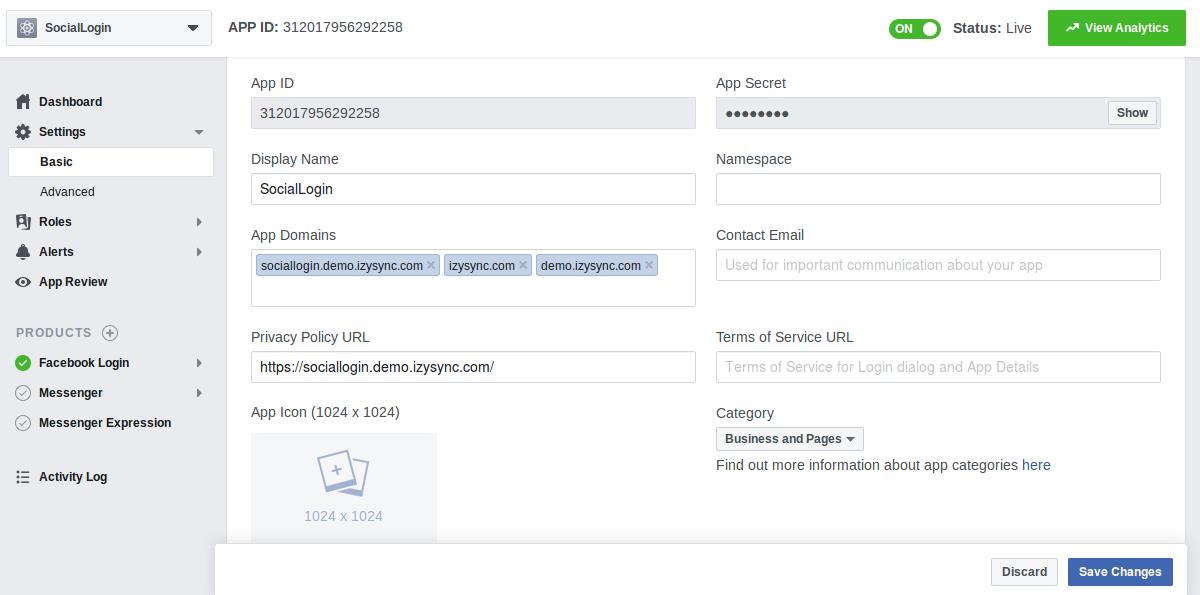The image size is (1200, 595).
Task: Click the Alerts bell icon
Action: 23,252
